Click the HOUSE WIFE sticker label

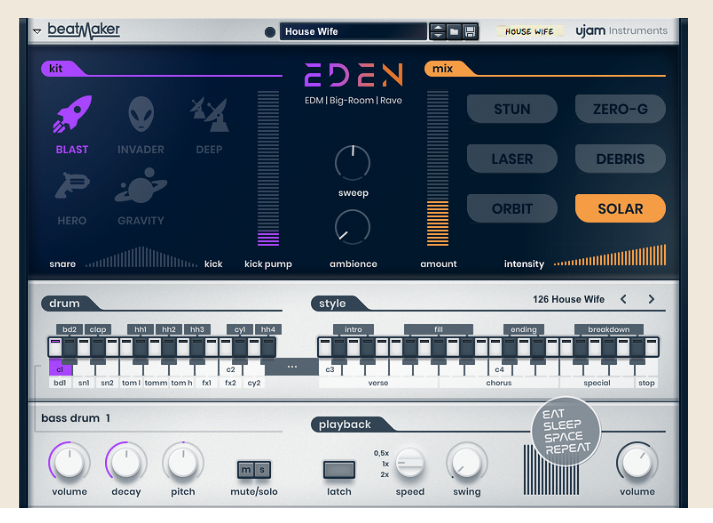click(529, 31)
